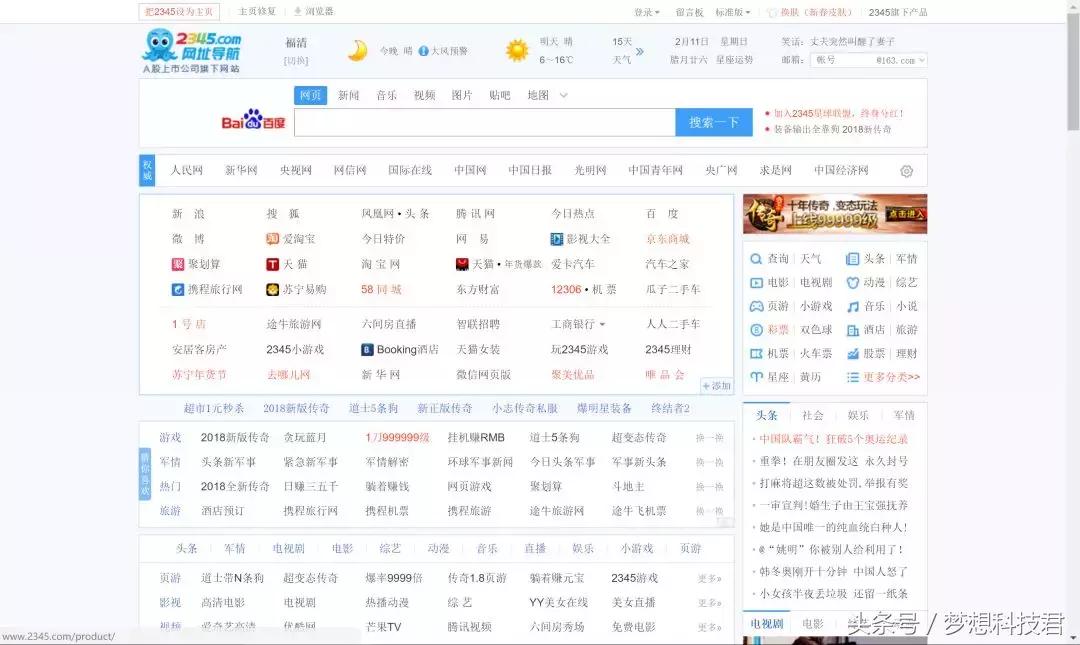The image size is (1080, 645).
Task: Open stocks via the 股票 chart icon
Action: tap(854, 353)
